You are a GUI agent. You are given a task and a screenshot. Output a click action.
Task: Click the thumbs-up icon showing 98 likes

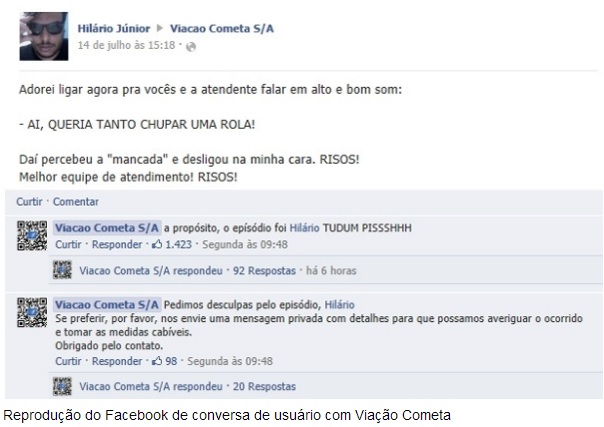point(157,361)
